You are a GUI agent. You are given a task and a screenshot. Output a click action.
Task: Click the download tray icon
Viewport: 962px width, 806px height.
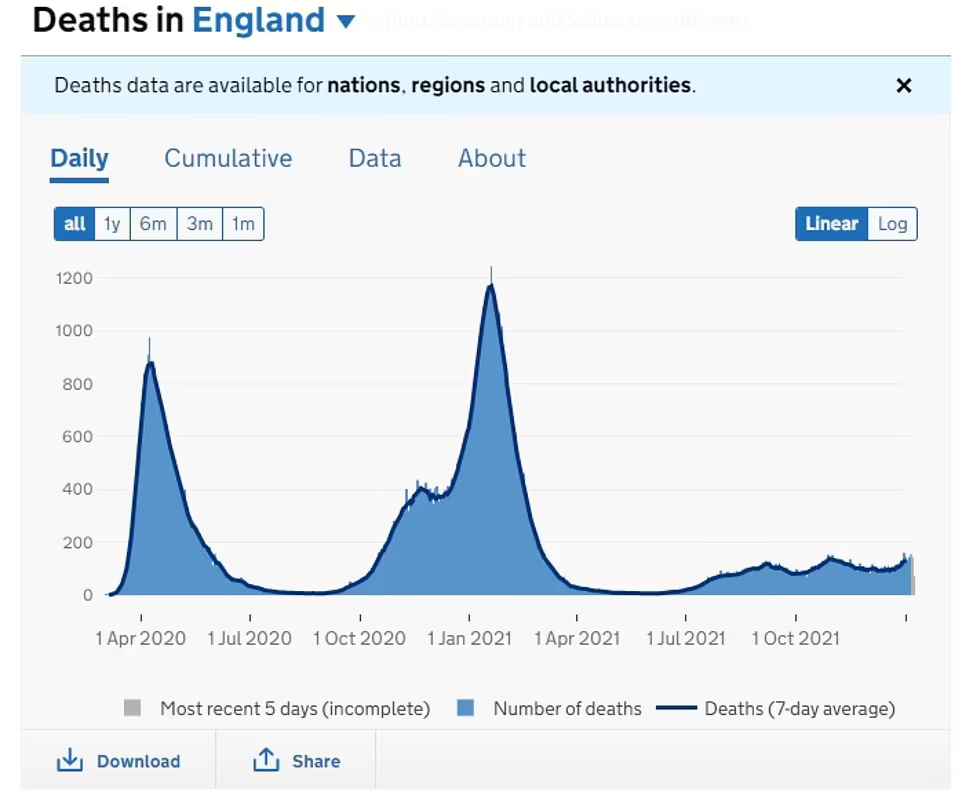click(x=70, y=760)
